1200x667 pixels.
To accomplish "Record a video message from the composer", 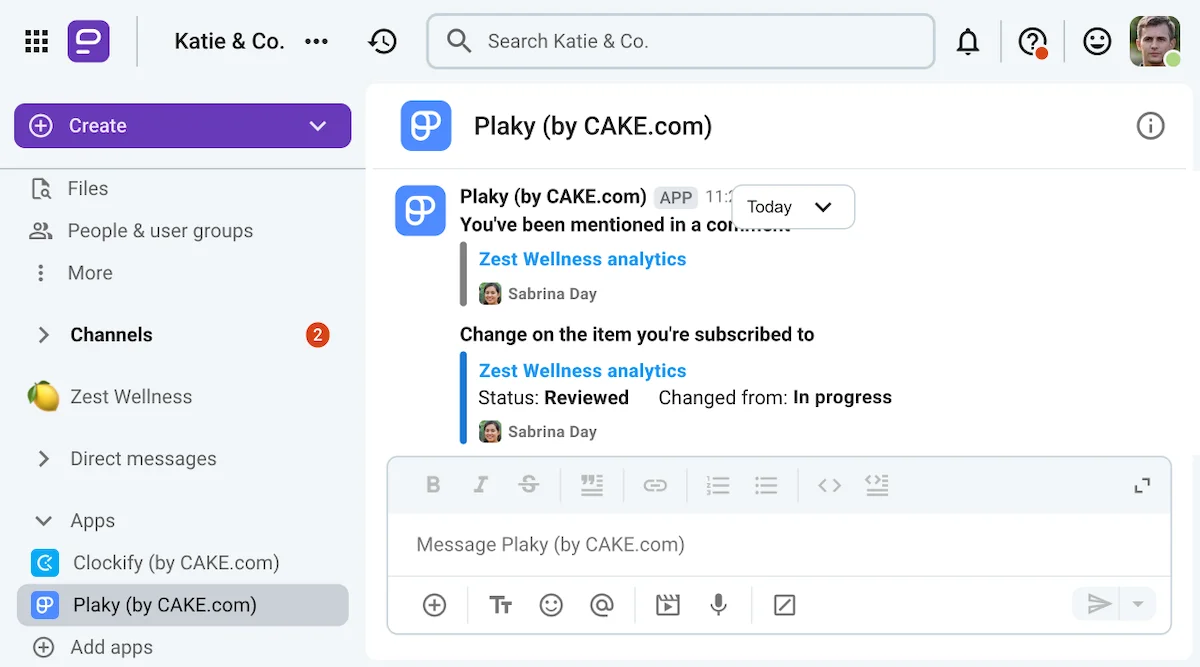I will click(x=667, y=605).
